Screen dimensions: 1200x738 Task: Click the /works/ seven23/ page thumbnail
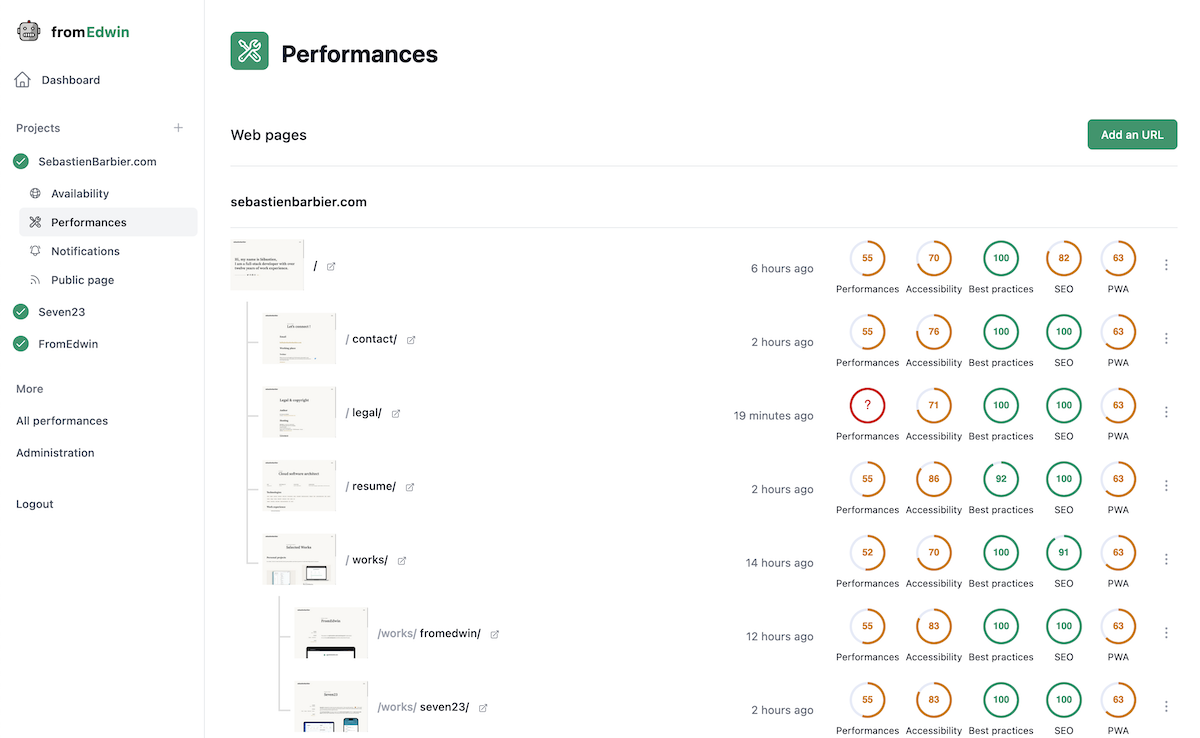tap(330, 706)
